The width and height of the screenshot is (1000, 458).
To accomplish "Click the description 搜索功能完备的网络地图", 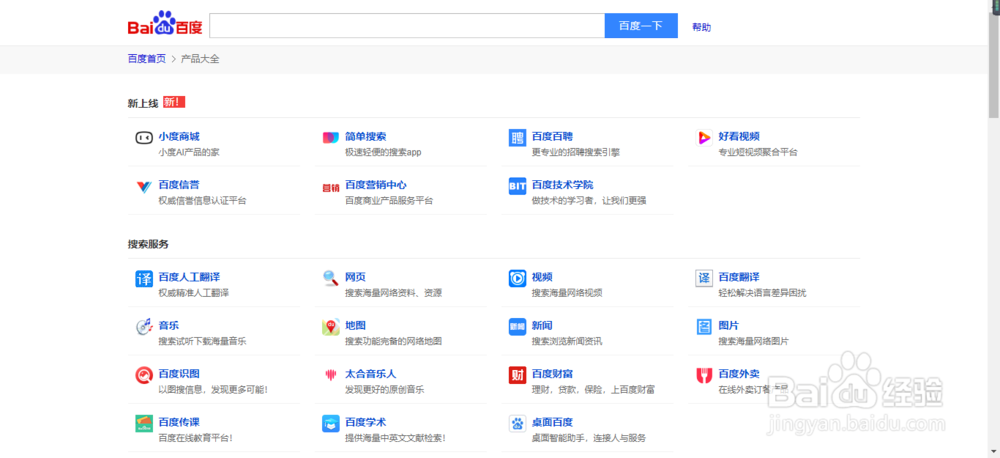I will pos(393,341).
